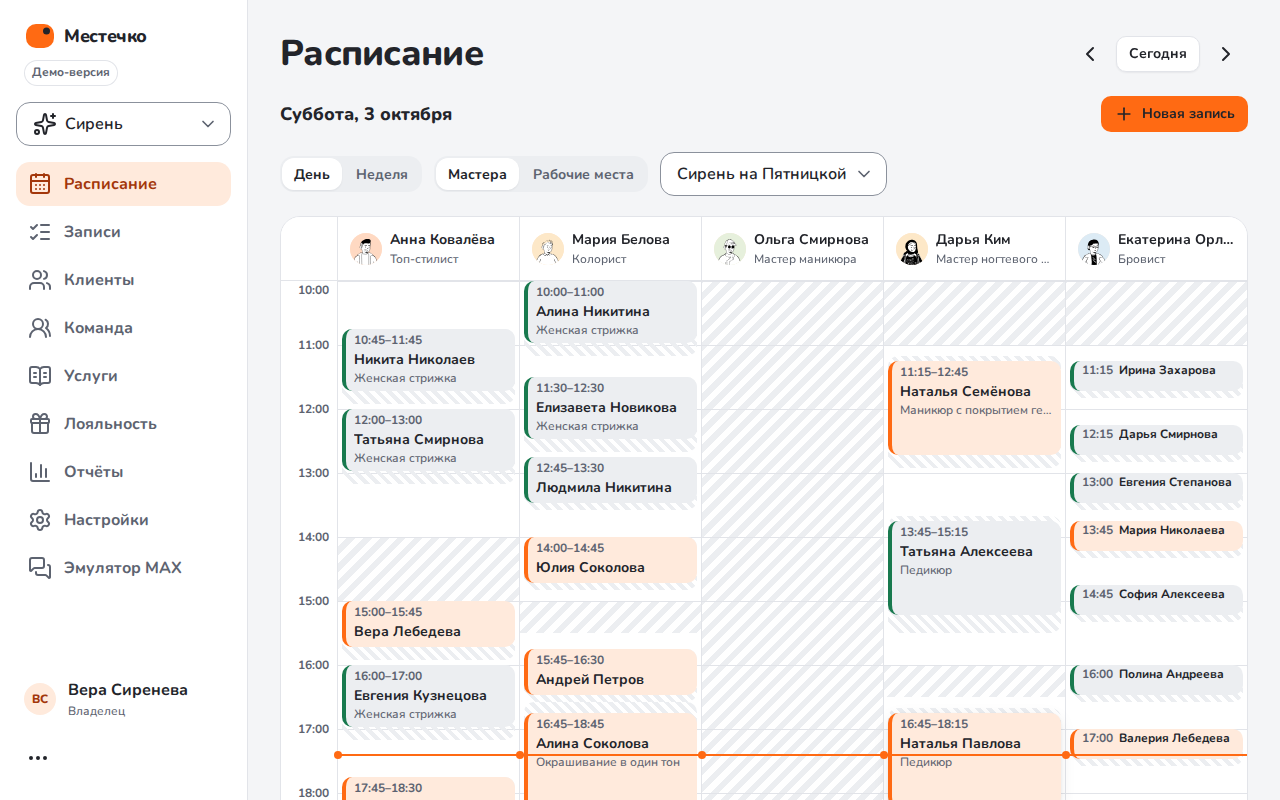Open Записи in the sidebar

123,232
